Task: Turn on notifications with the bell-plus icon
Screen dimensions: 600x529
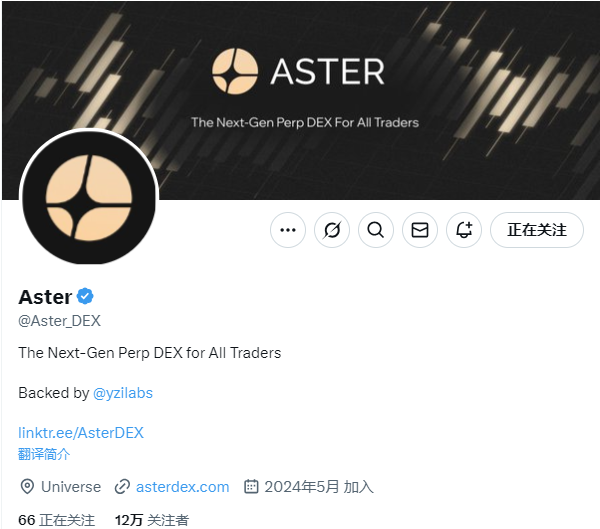Action: (464, 230)
